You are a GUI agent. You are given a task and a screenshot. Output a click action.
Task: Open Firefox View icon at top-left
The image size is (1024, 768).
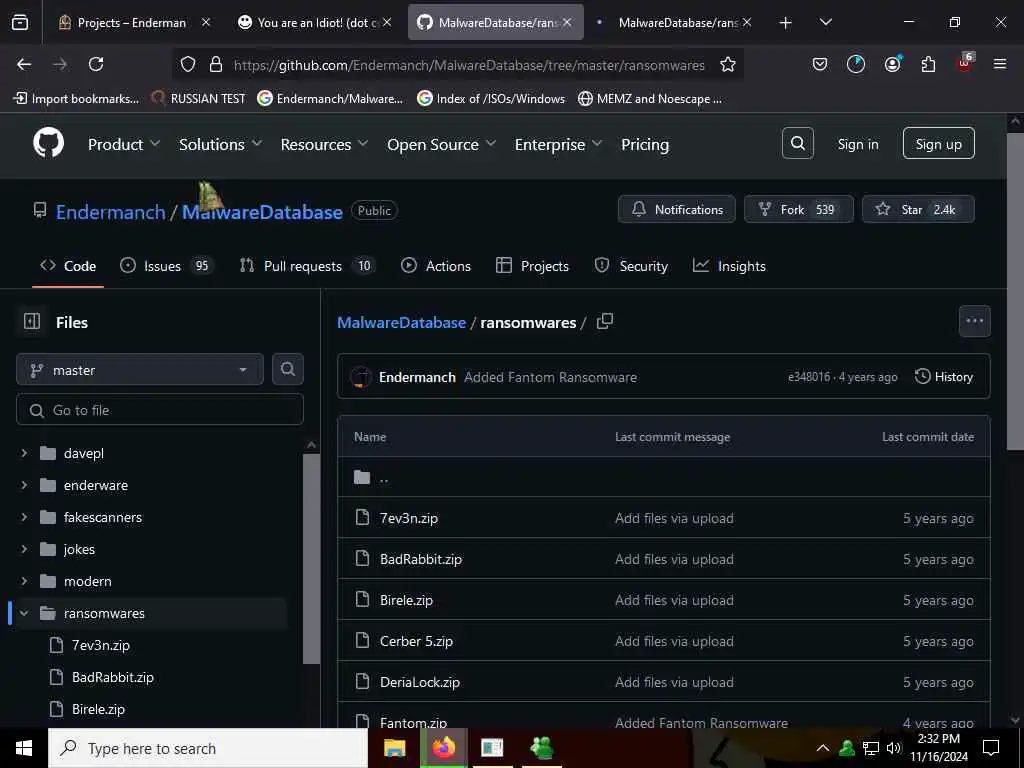[x=20, y=22]
